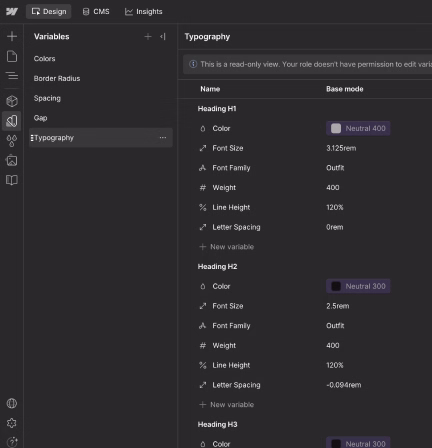The width and height of the screenshot is (432, 448).
Task: Open the Help question mark icon
Action: 12,442
